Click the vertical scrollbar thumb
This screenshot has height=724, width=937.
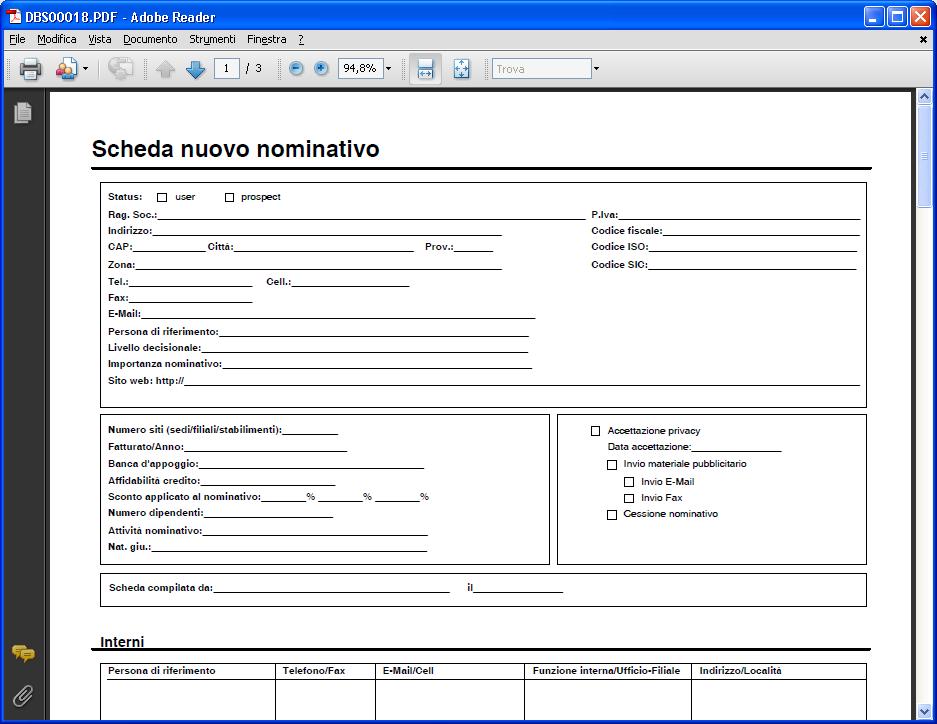pos(924,157)
